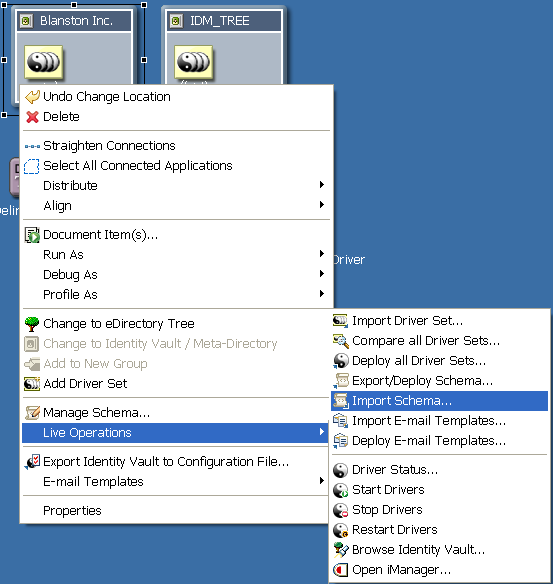The height and width of the screenshot is (584, 553).
Task: Click the Compare all Driver Sets magnifier icon
Action: (340, 341)
